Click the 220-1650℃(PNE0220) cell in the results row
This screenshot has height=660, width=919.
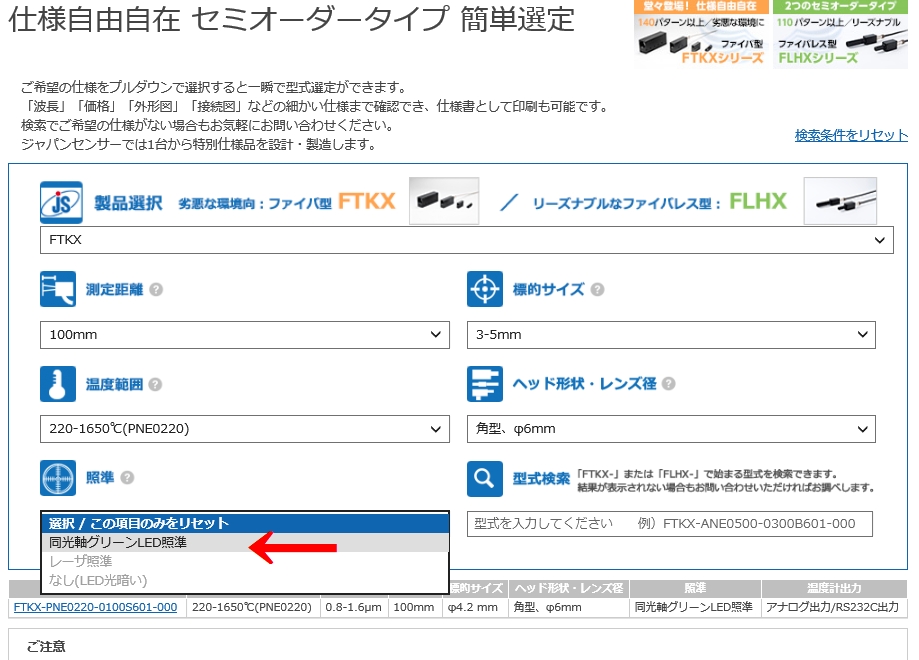point(252,607)
